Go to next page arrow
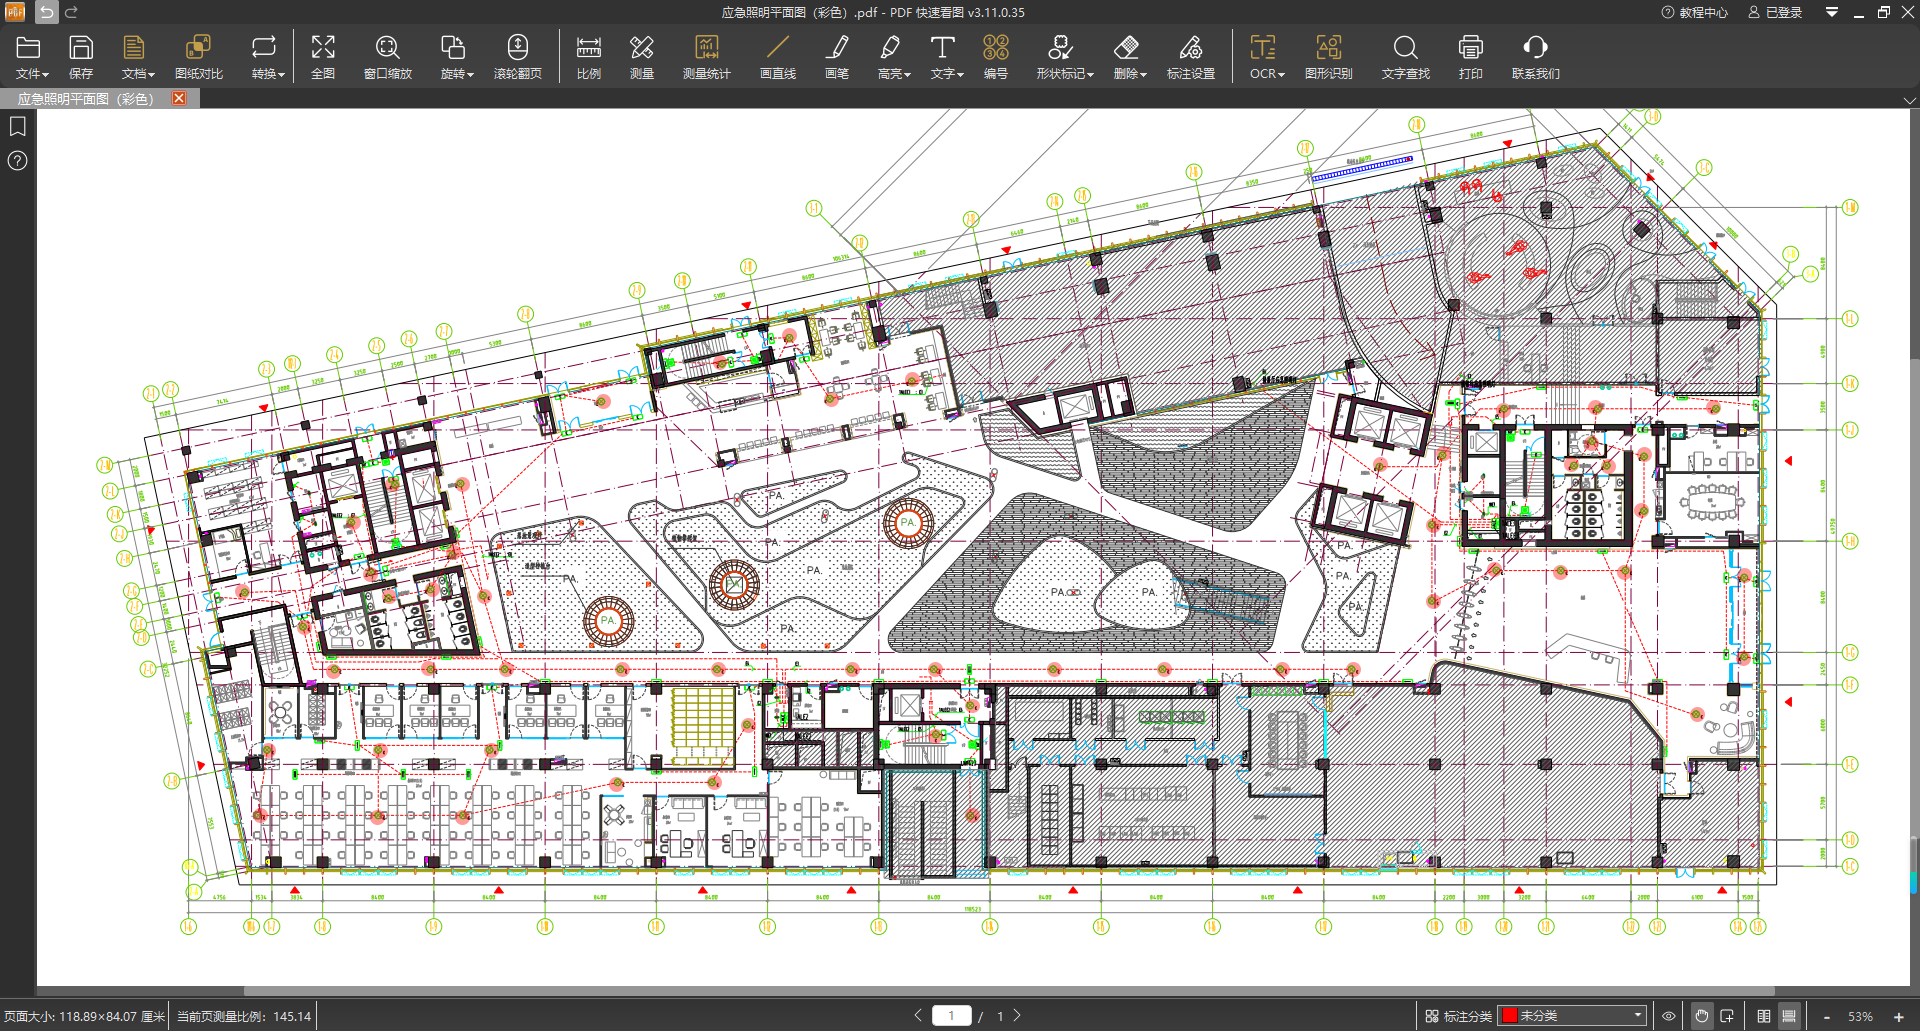This screenshot has height=1031, width=1920. [1017, 1015]
